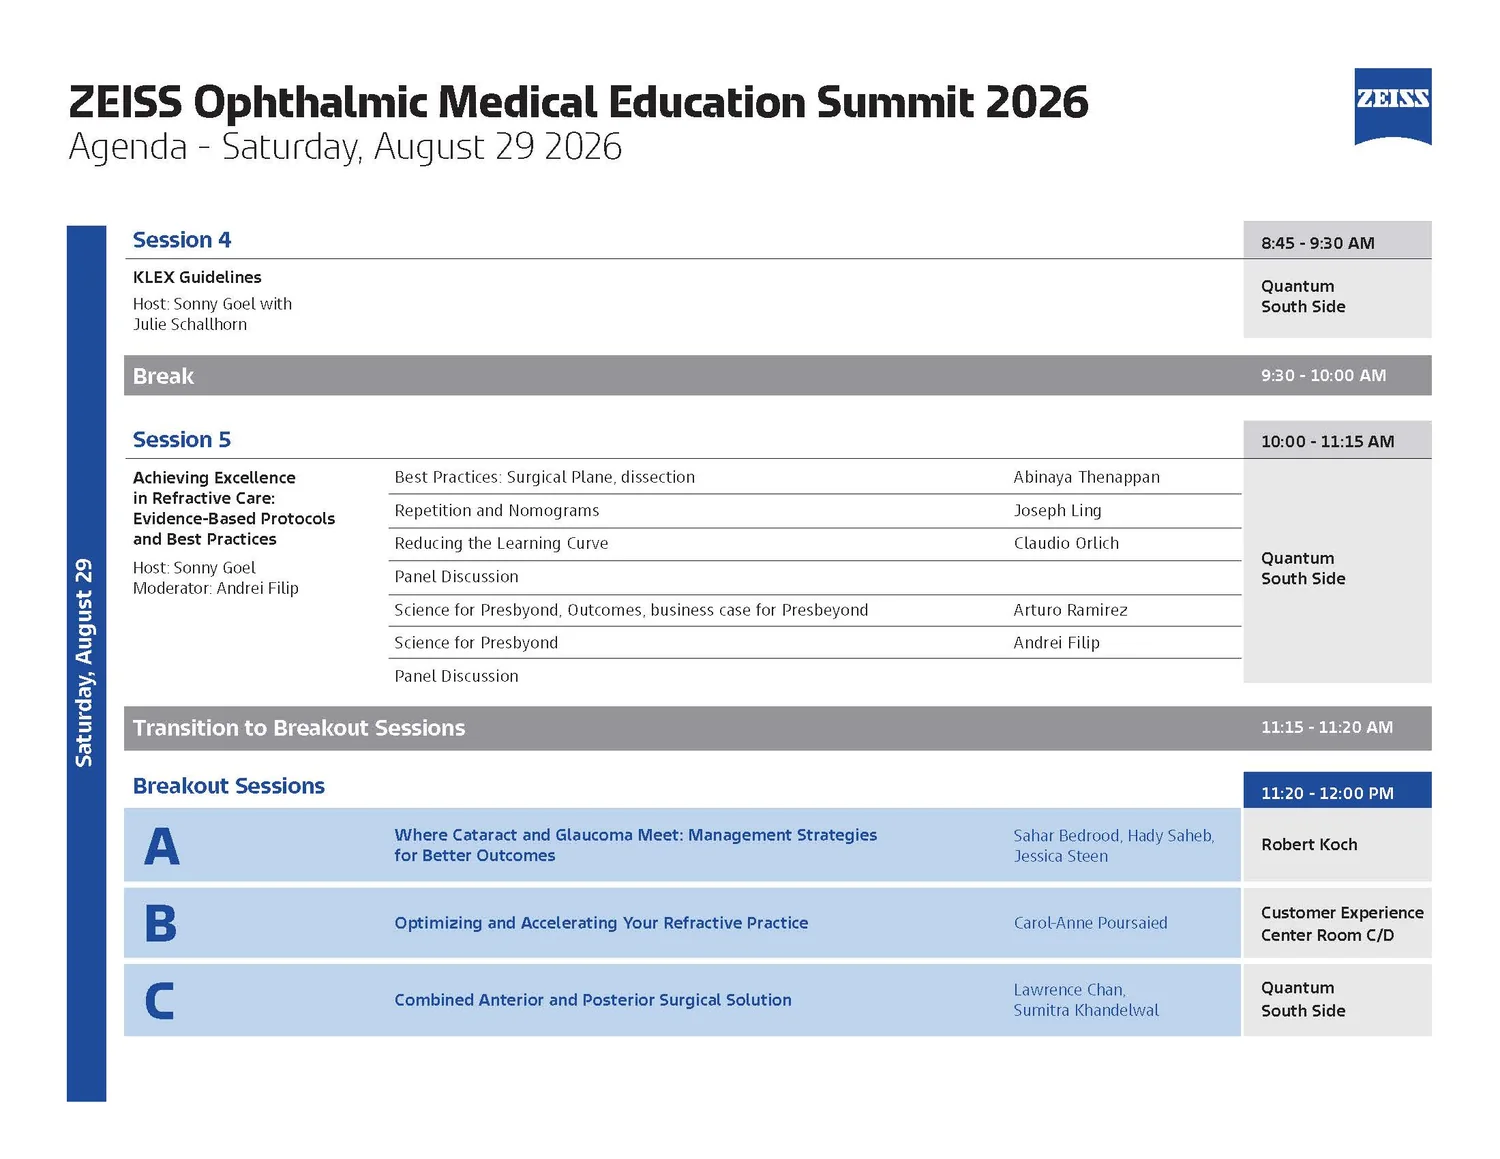Click the ZEISS logo
This screenshot has width=1500, height=1159.
1392,107
